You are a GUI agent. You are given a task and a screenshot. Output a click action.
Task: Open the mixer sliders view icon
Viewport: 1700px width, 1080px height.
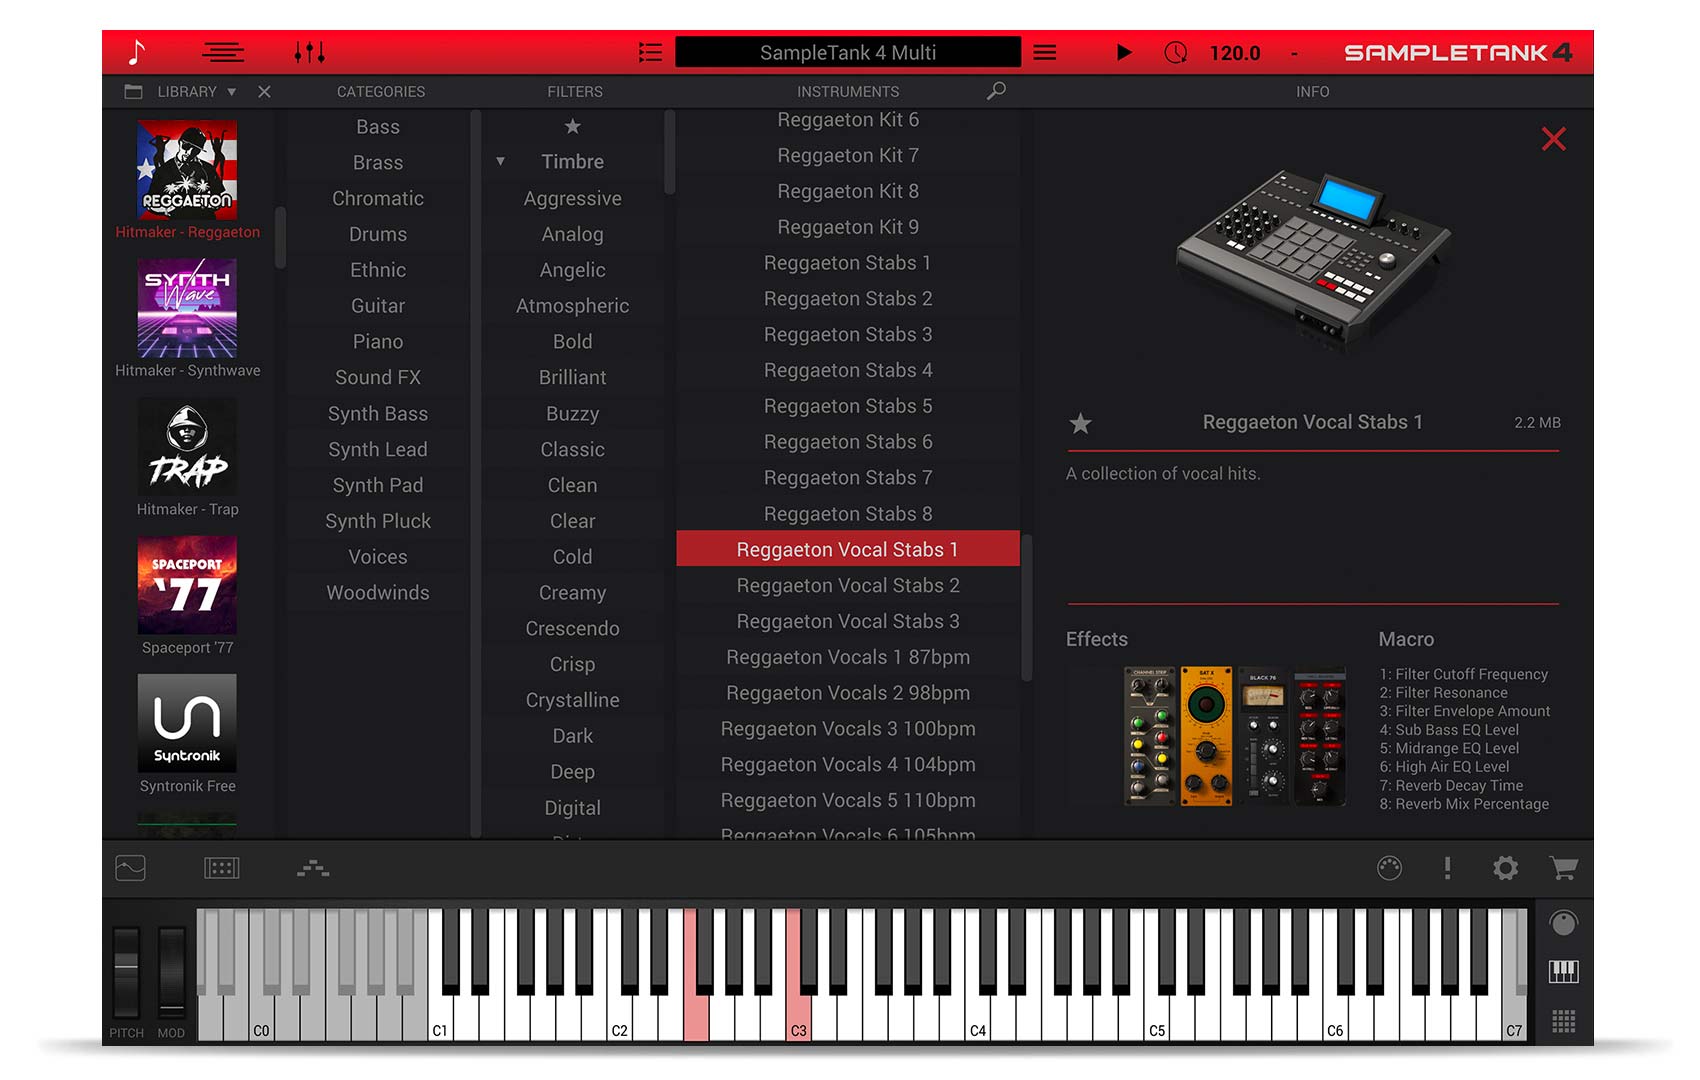tap(309, 52)
